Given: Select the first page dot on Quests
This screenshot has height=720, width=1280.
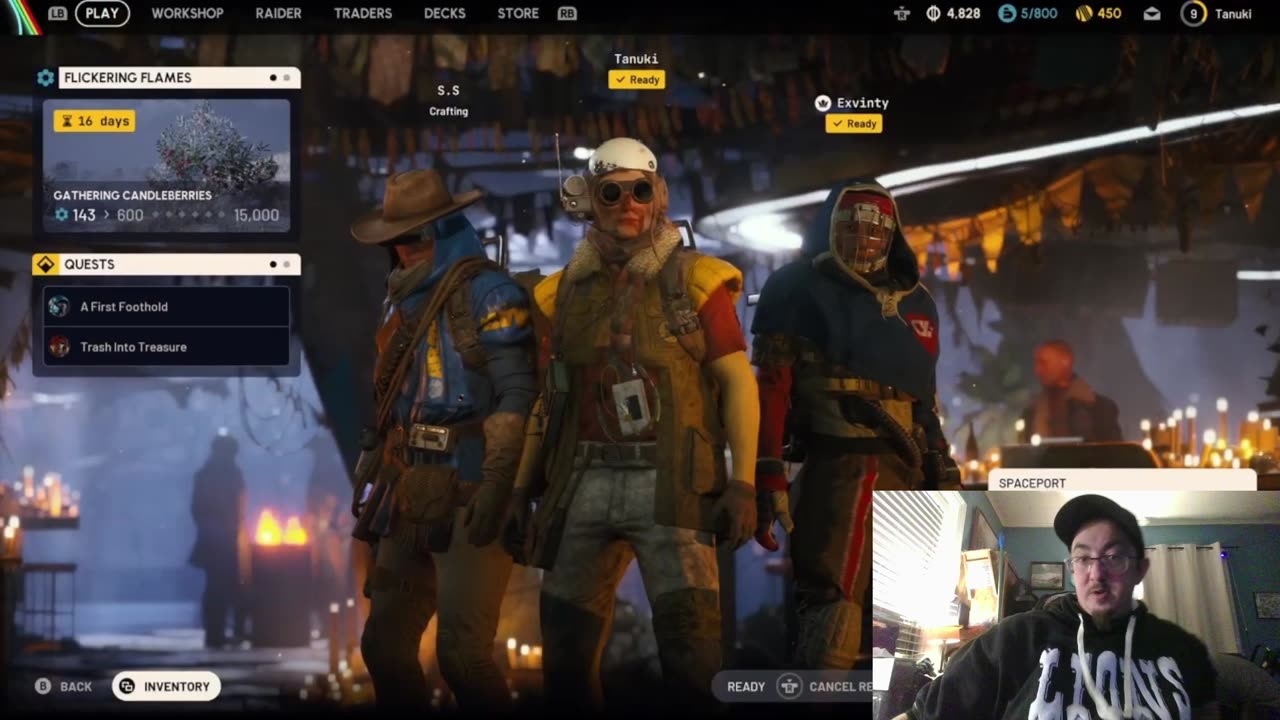Looking at the screenshot, I should 273,265.
